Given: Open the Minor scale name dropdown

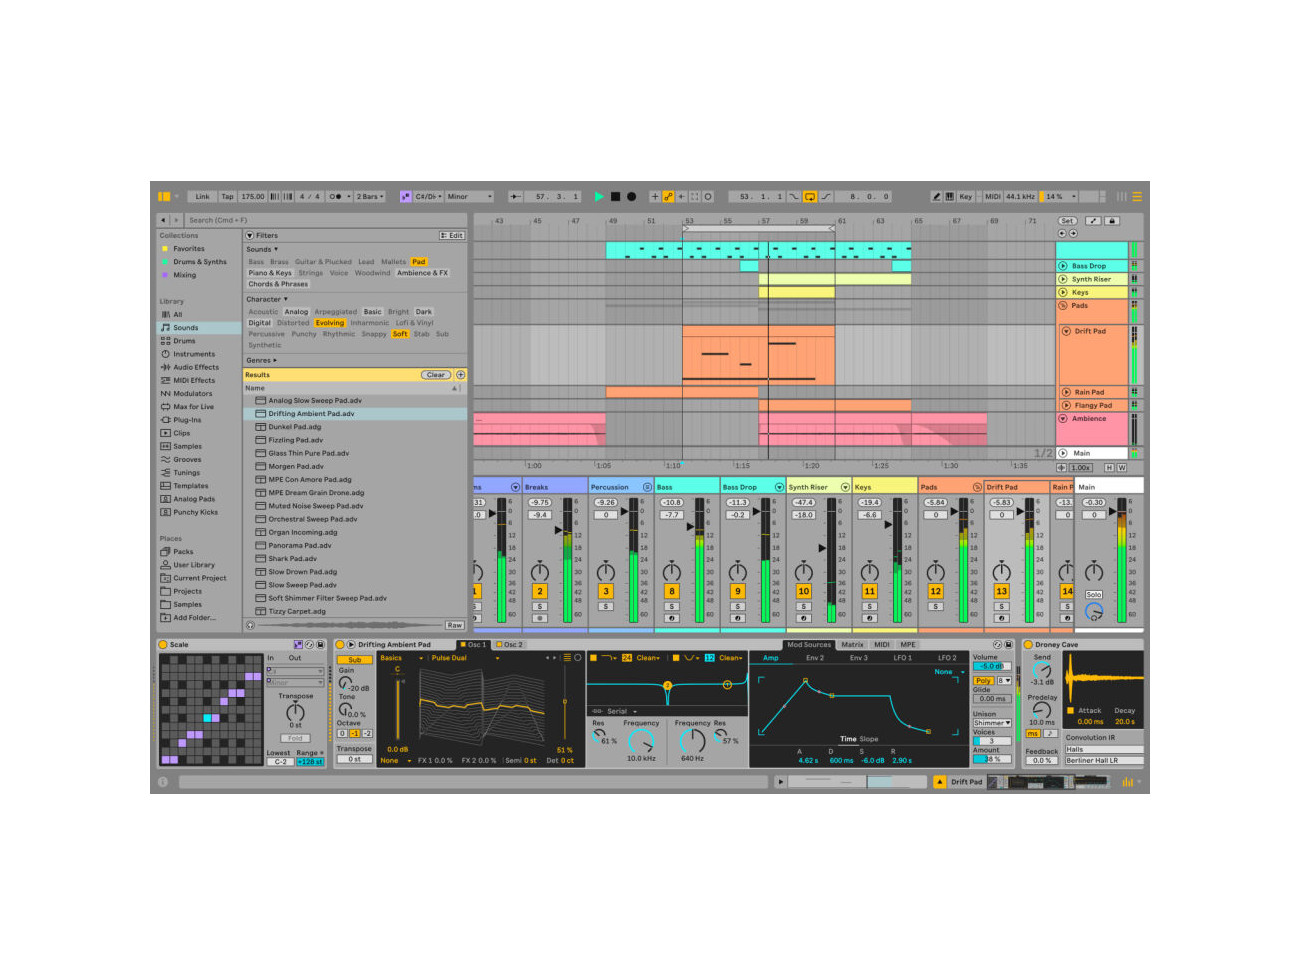Looking at the screenshot, I should (469, 197).
